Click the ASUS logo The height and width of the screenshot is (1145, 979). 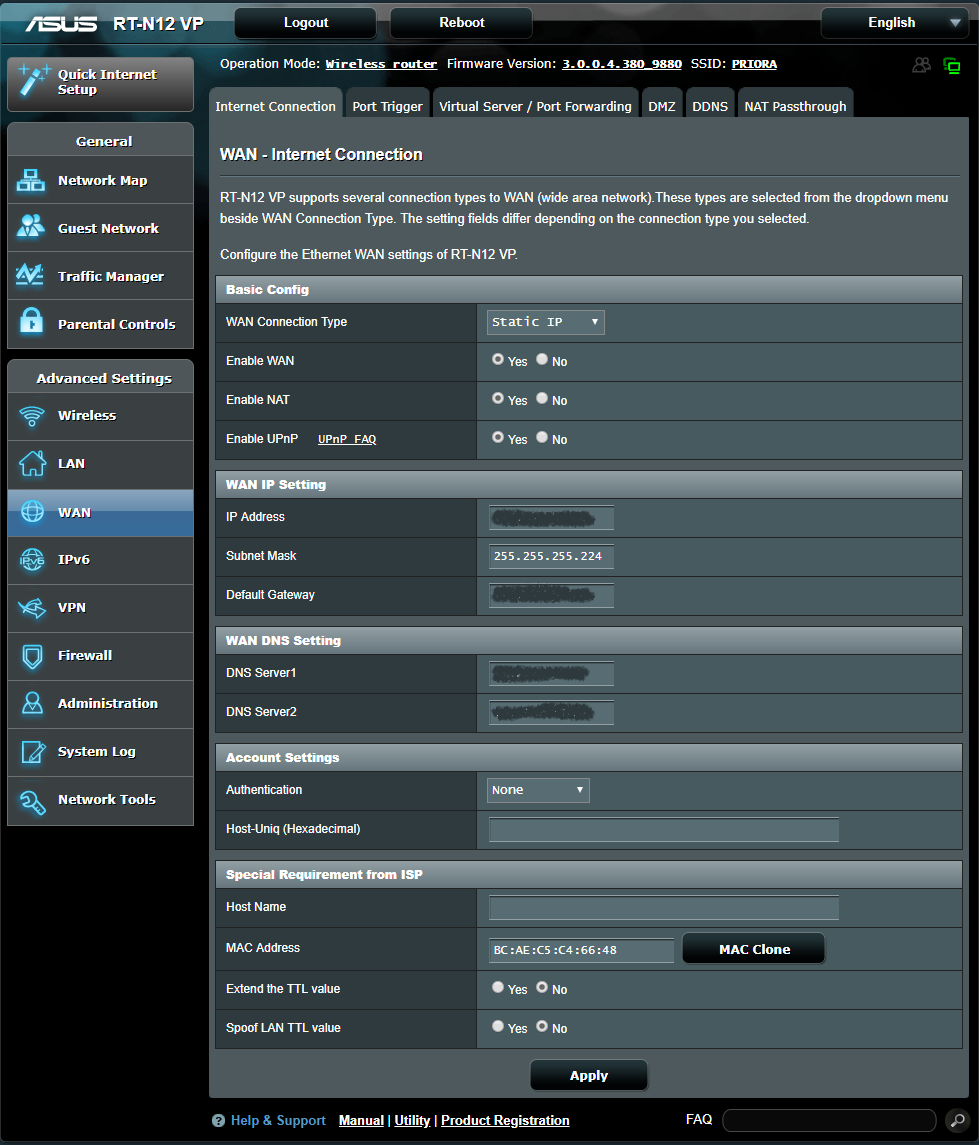(x=61, y=24)
